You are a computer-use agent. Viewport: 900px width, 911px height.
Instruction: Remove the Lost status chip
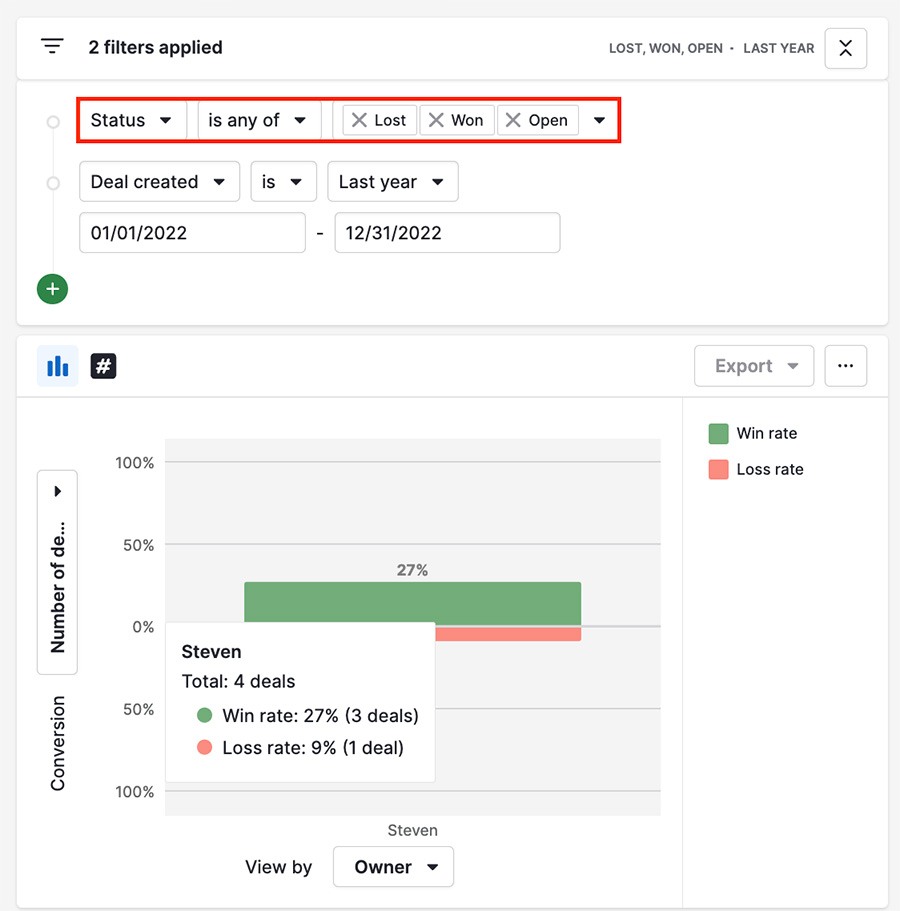pyautogui.click(x=361, y=120)
